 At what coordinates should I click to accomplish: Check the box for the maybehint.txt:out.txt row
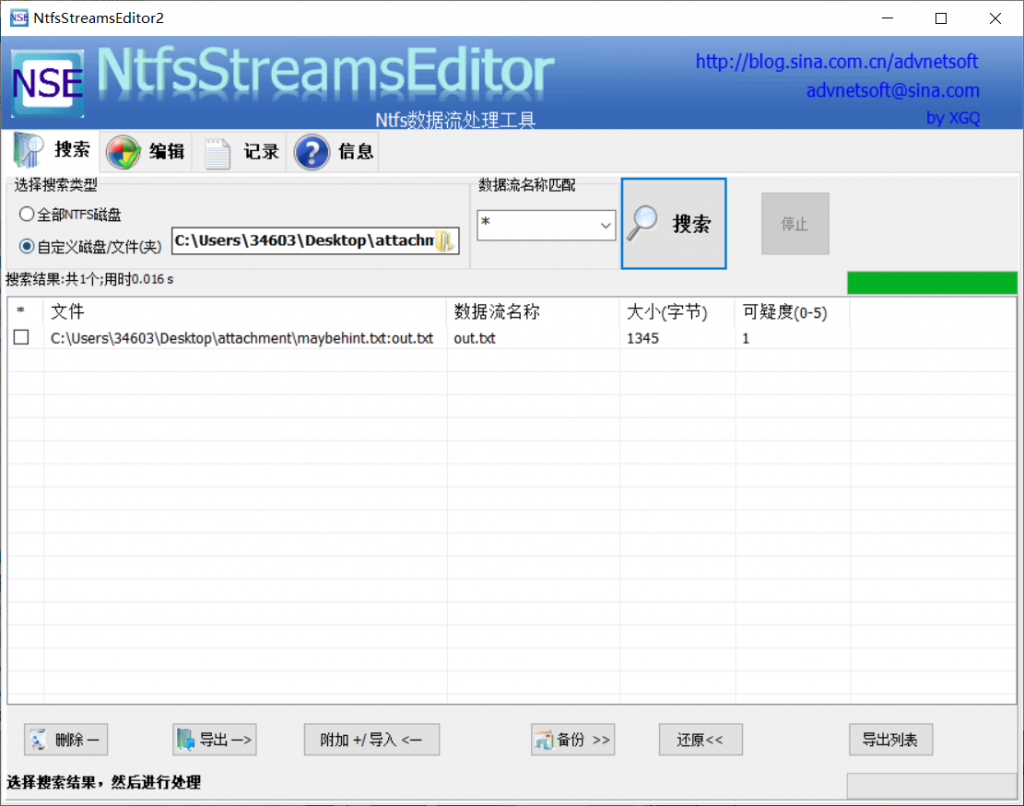coord(22,337)
